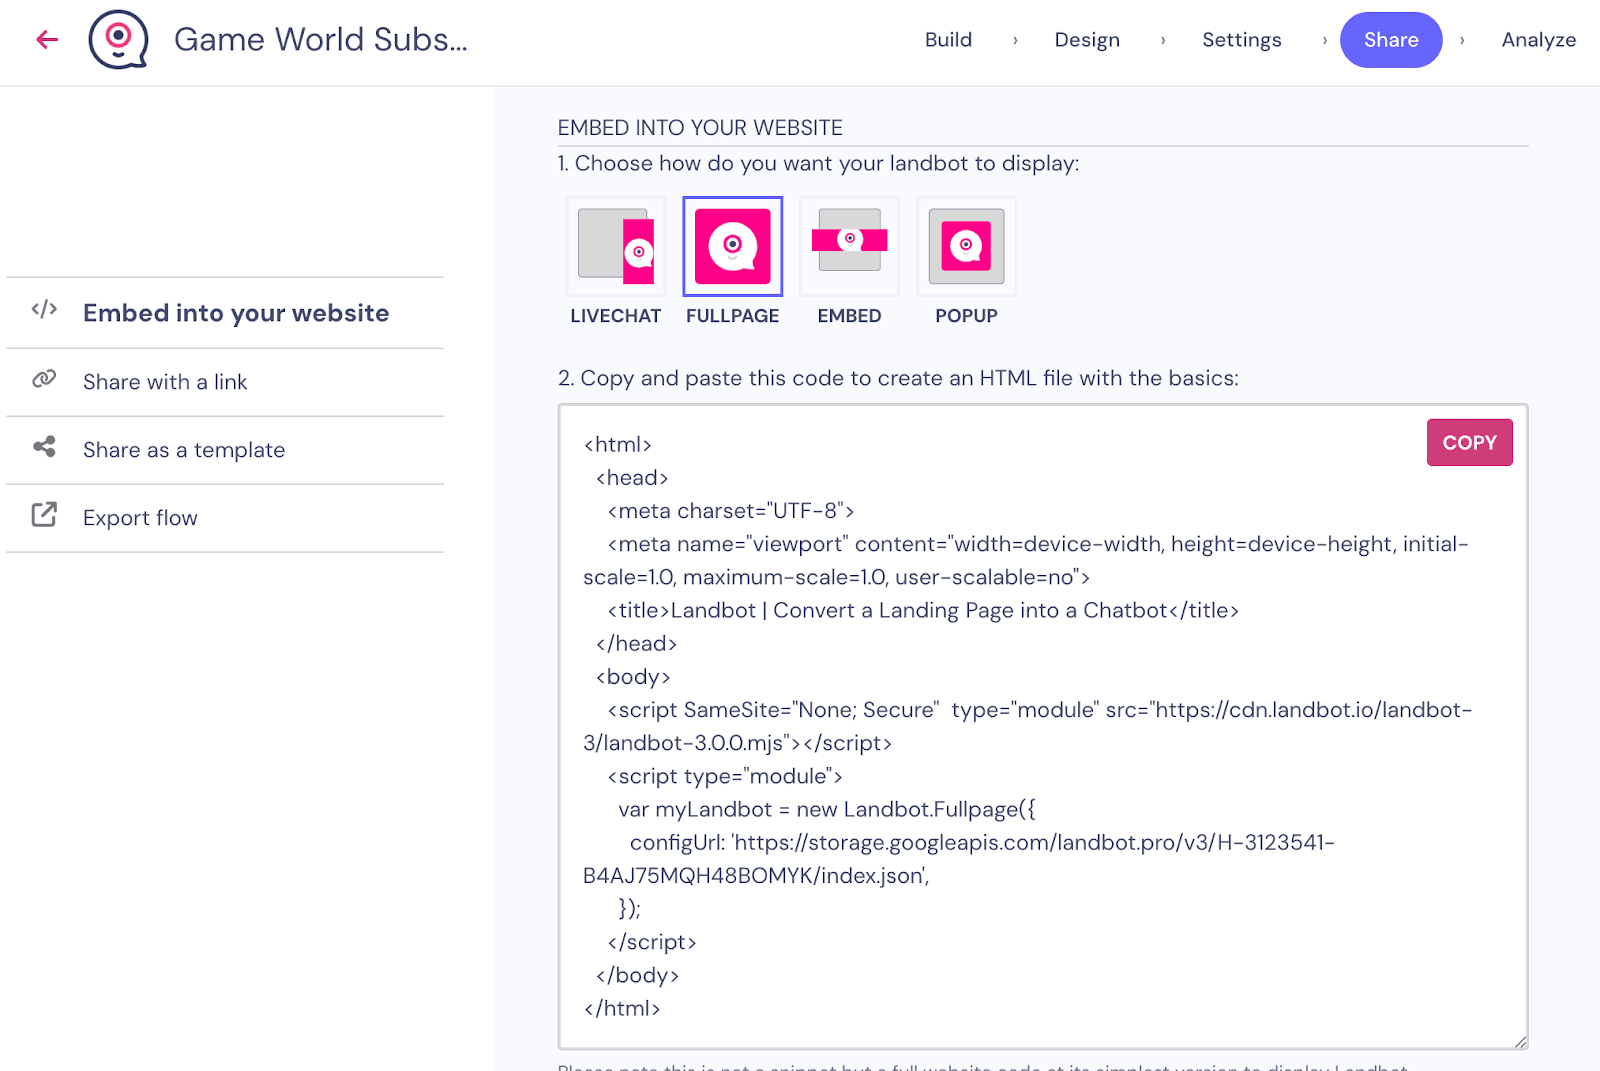Click the EMBED label
This screenshot has height=1071, width=1600.
coord(850,316)
